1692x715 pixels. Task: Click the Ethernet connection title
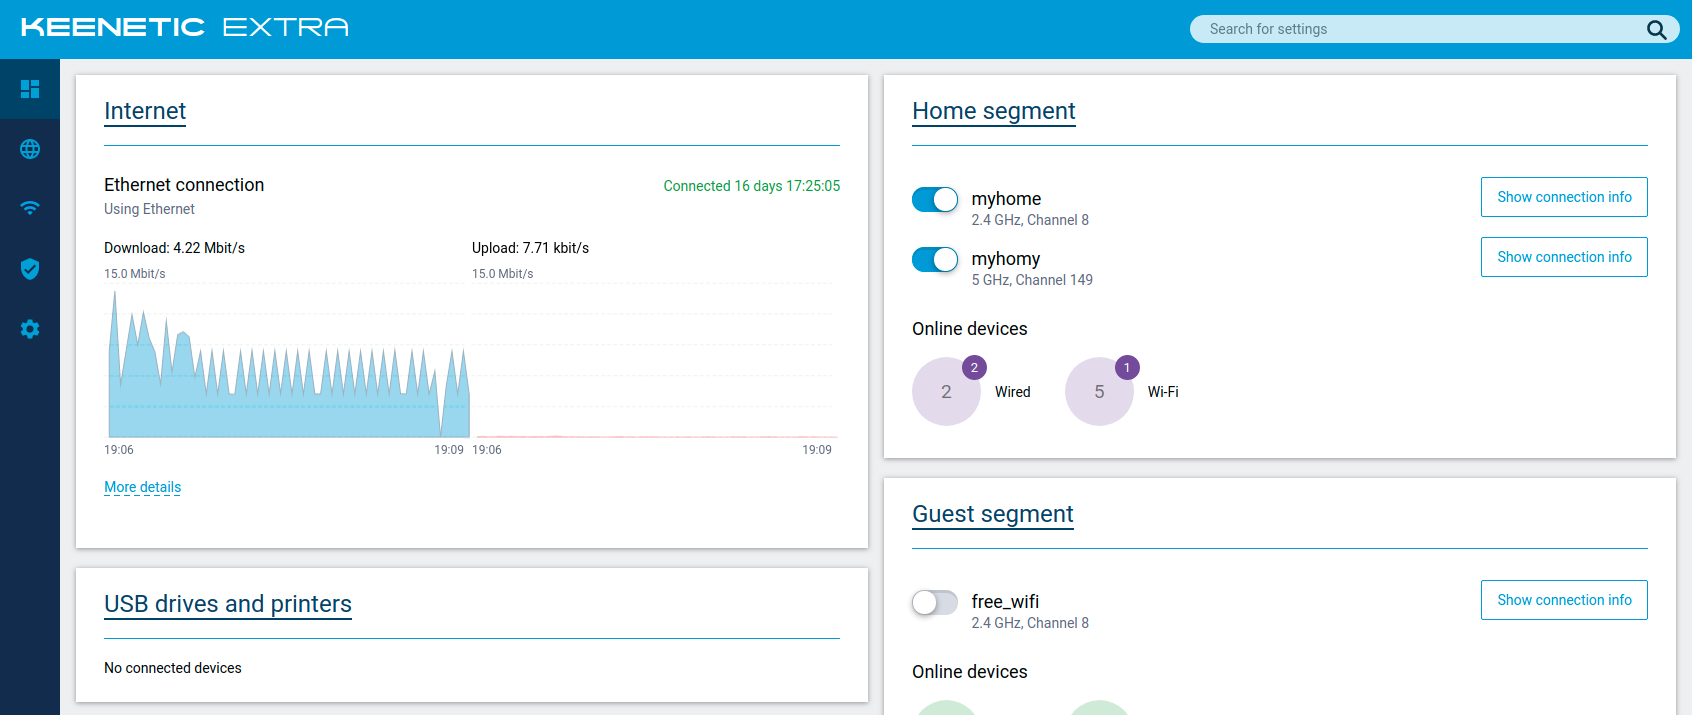184,185
